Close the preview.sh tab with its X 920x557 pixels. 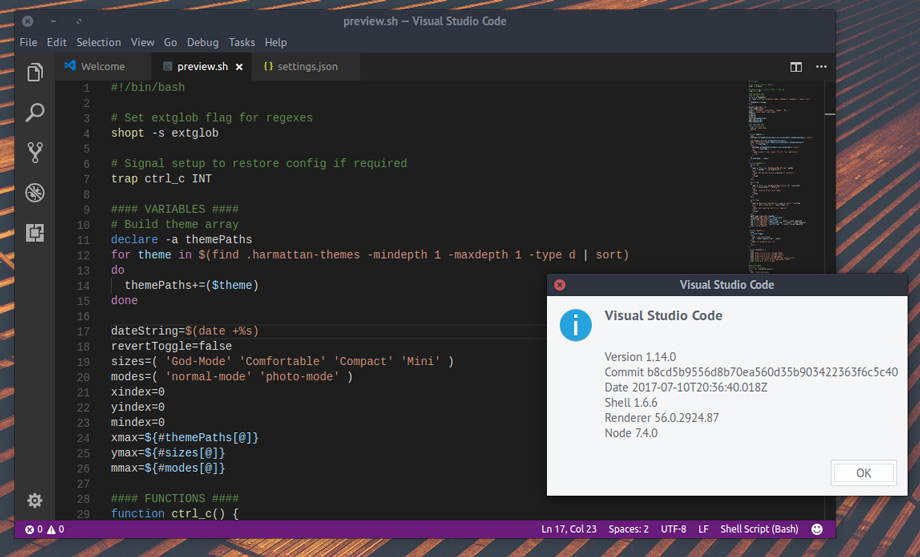click(239, 67)
